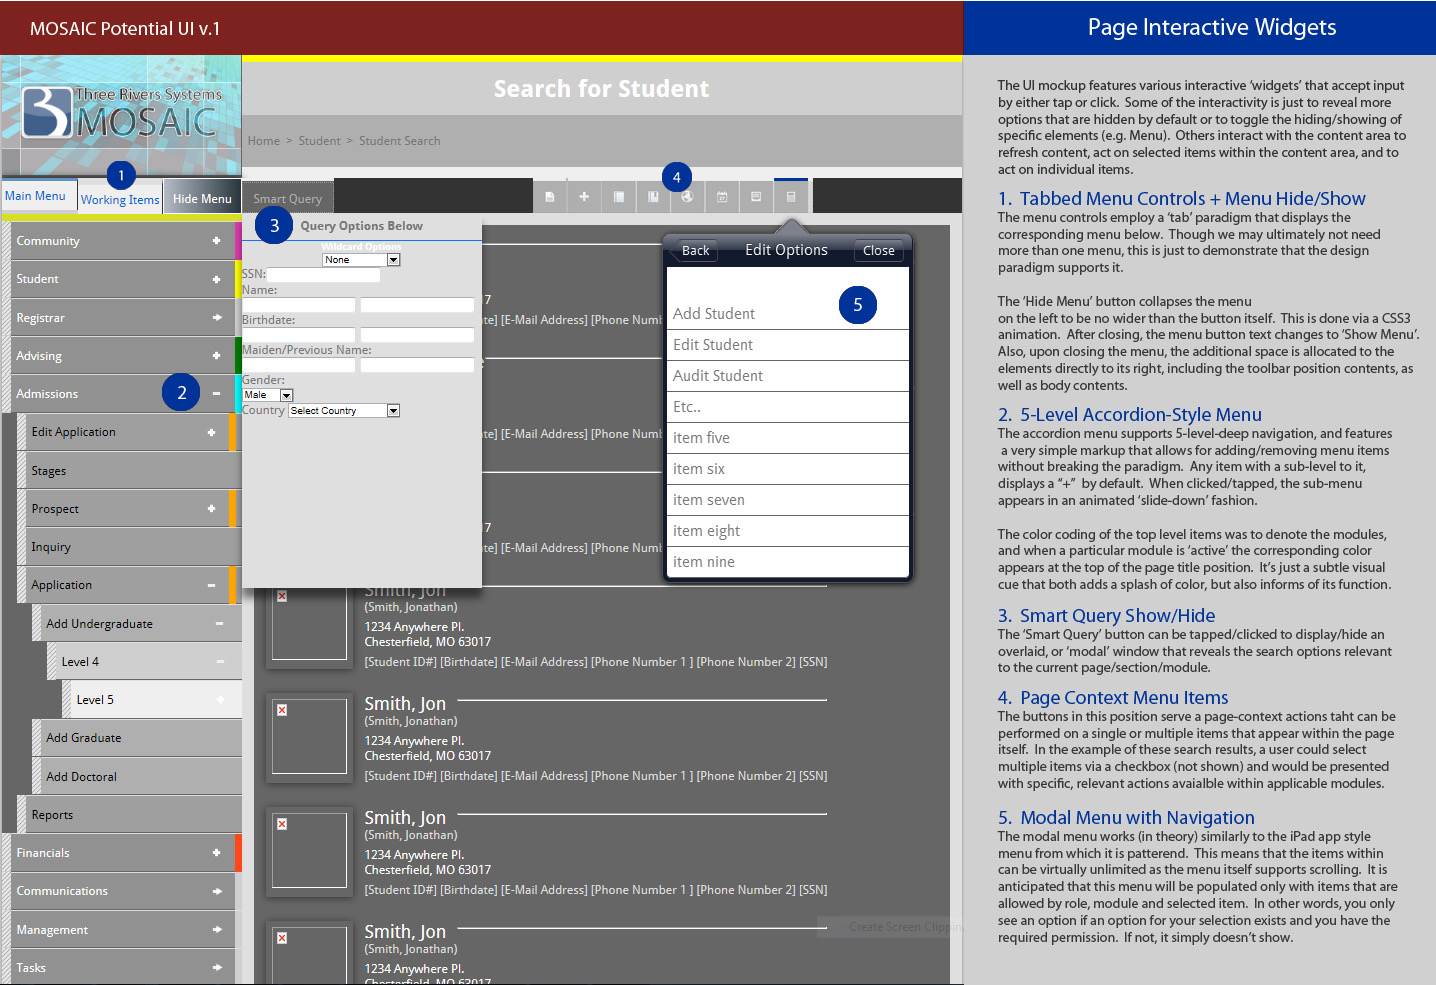This screenshot has height=985, width=1436.
Task: Click into the SSN input field
Action: (x=323, y=274)
